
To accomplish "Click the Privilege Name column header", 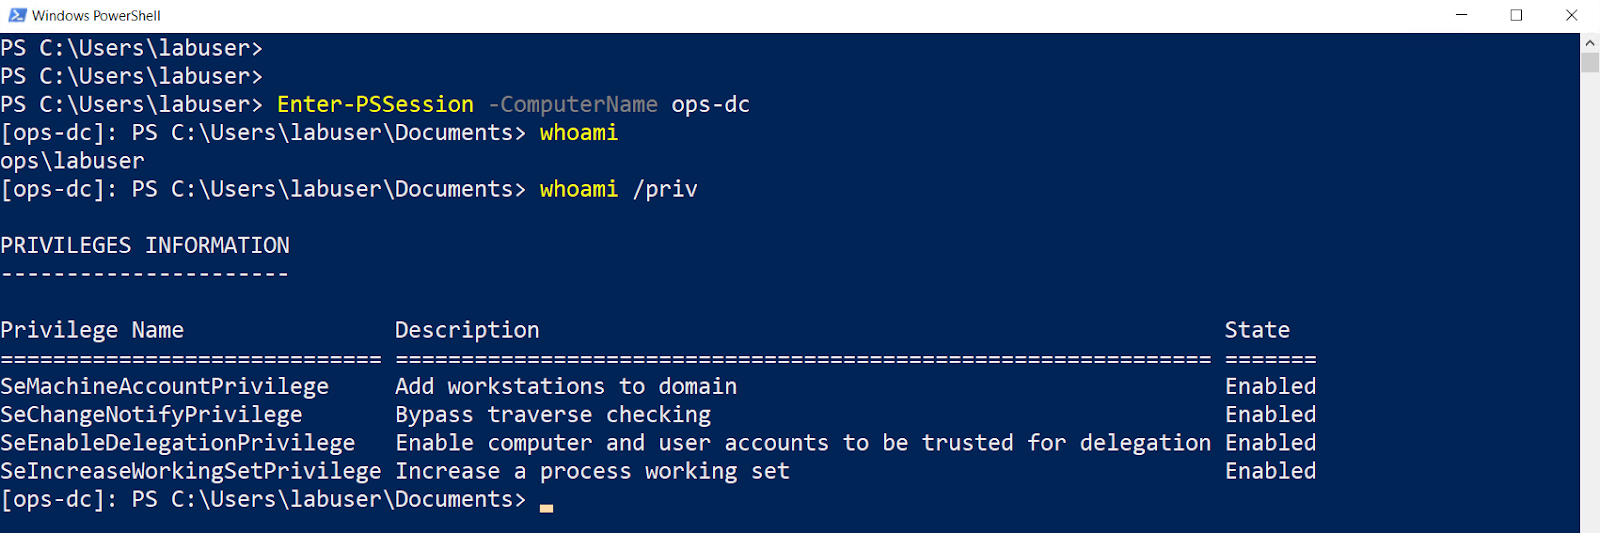I will [92, 330].
